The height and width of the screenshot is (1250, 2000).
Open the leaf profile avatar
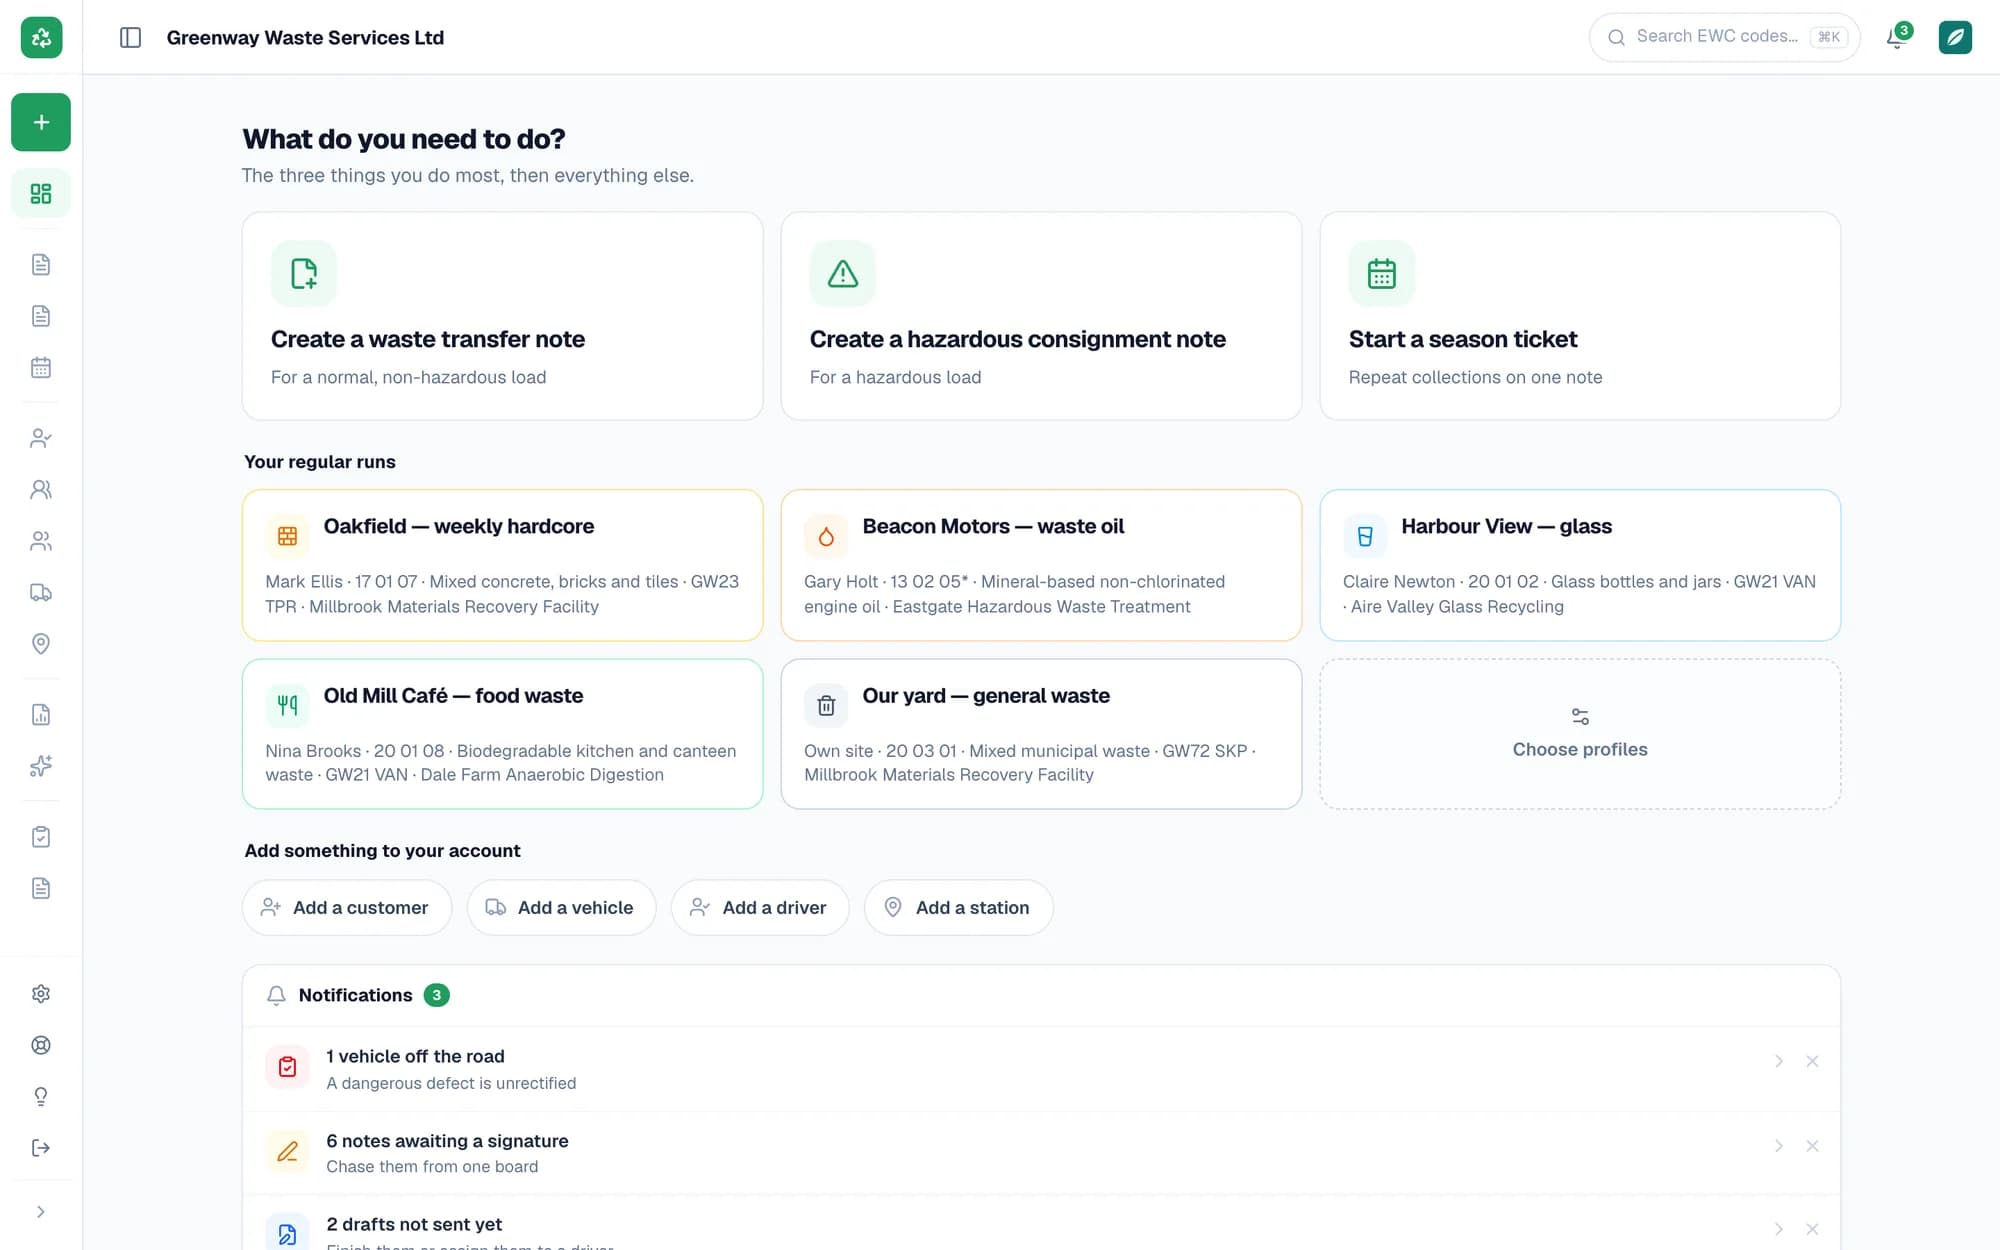pos(1955,37)
